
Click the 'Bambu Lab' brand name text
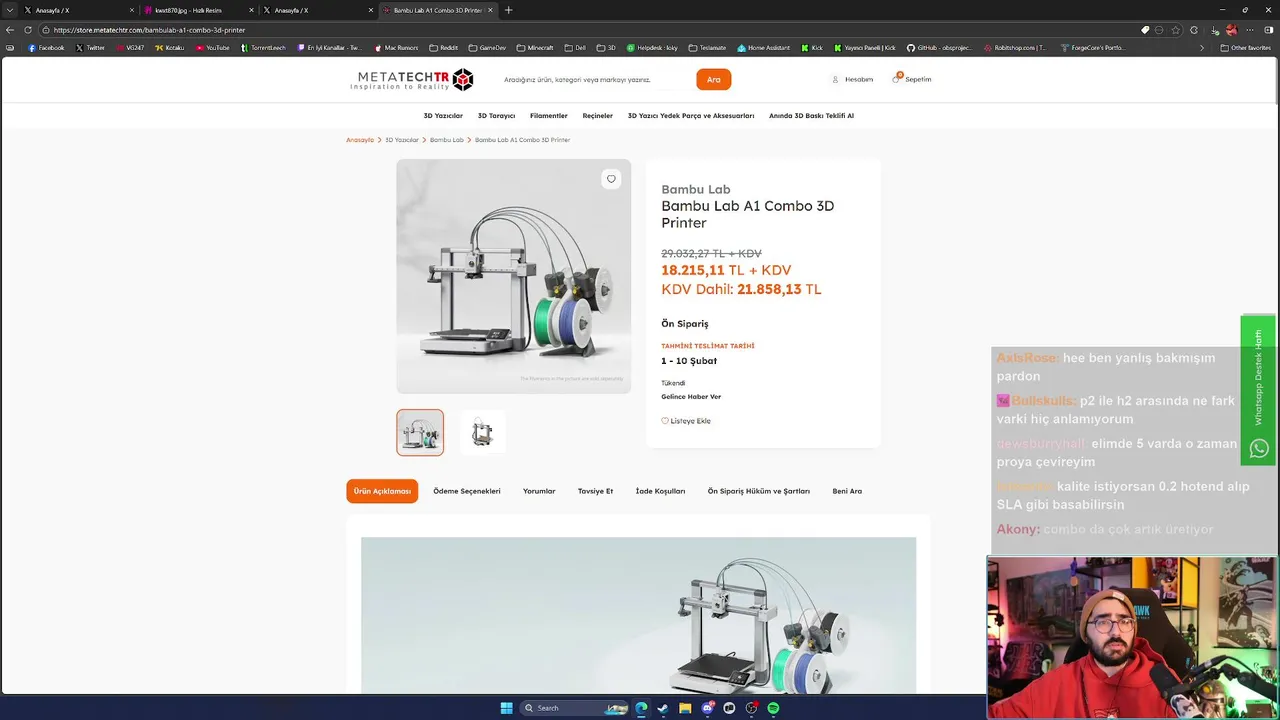tap(696, 189)
